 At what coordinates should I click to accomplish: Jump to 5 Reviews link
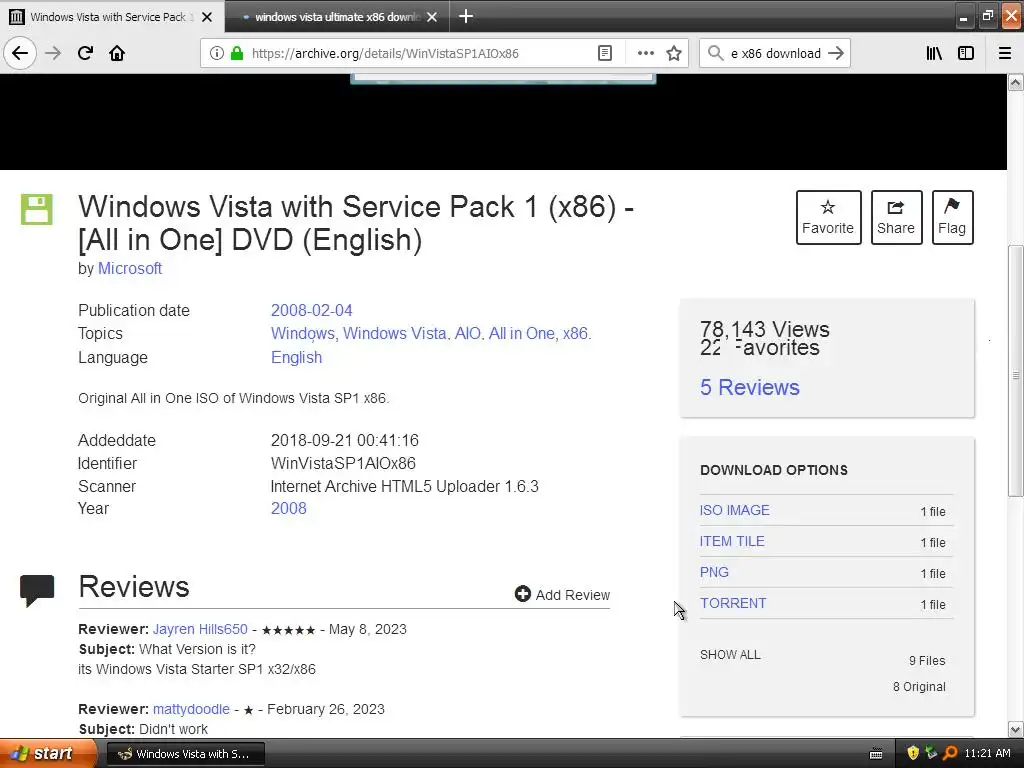click(750, 387)
